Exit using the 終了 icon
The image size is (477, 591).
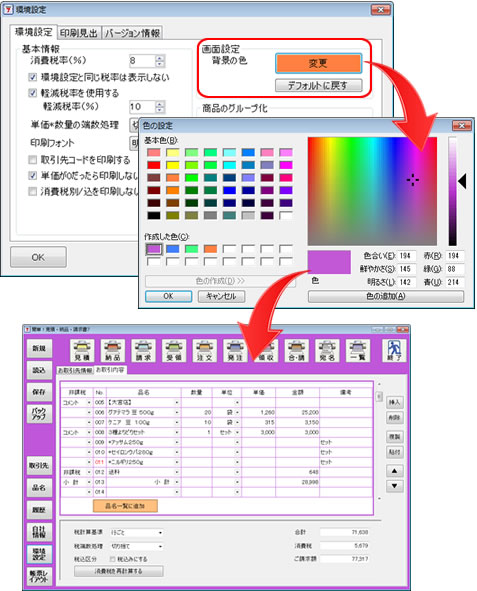point(394,351)
